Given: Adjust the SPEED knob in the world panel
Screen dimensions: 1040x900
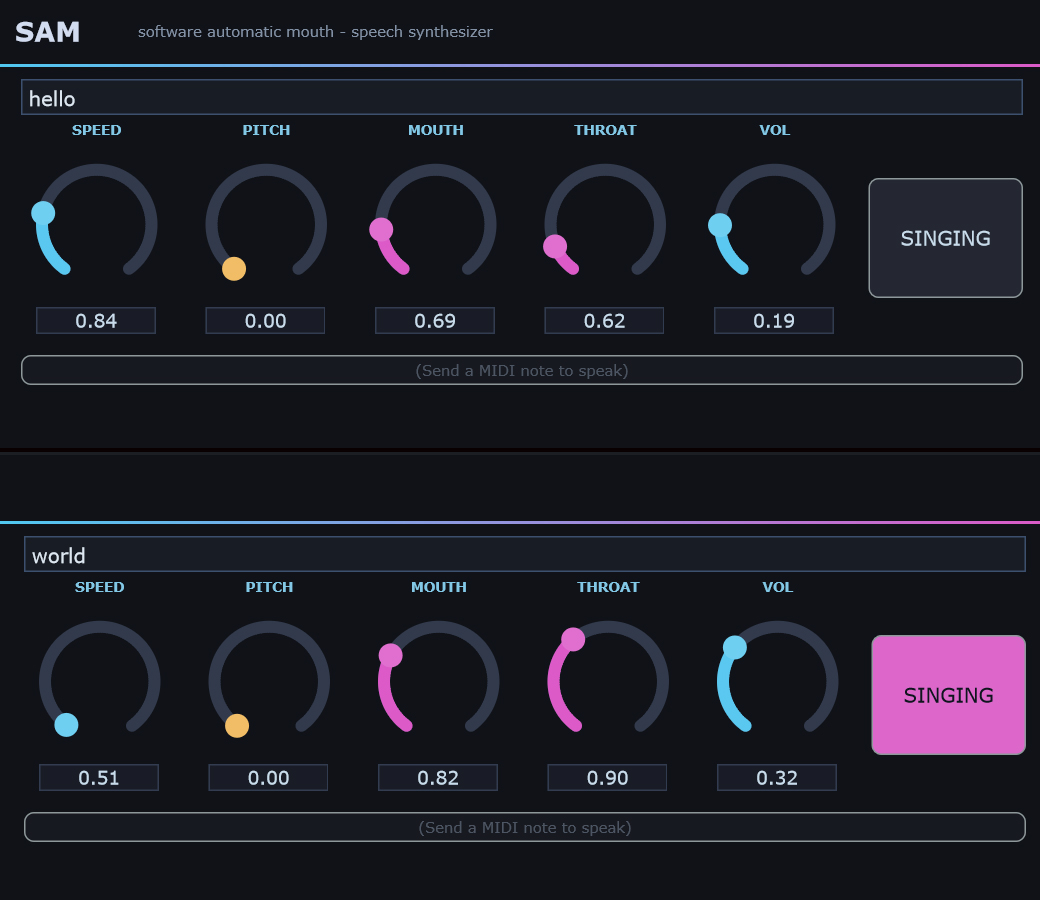Looking at the screenshot, I should (x=99, y=680).
